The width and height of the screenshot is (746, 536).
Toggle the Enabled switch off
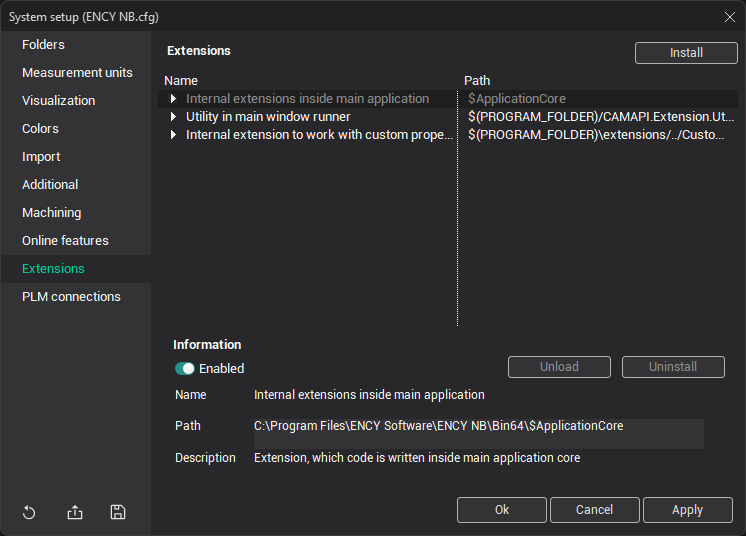pyautogui.click(x=185, y=368)
